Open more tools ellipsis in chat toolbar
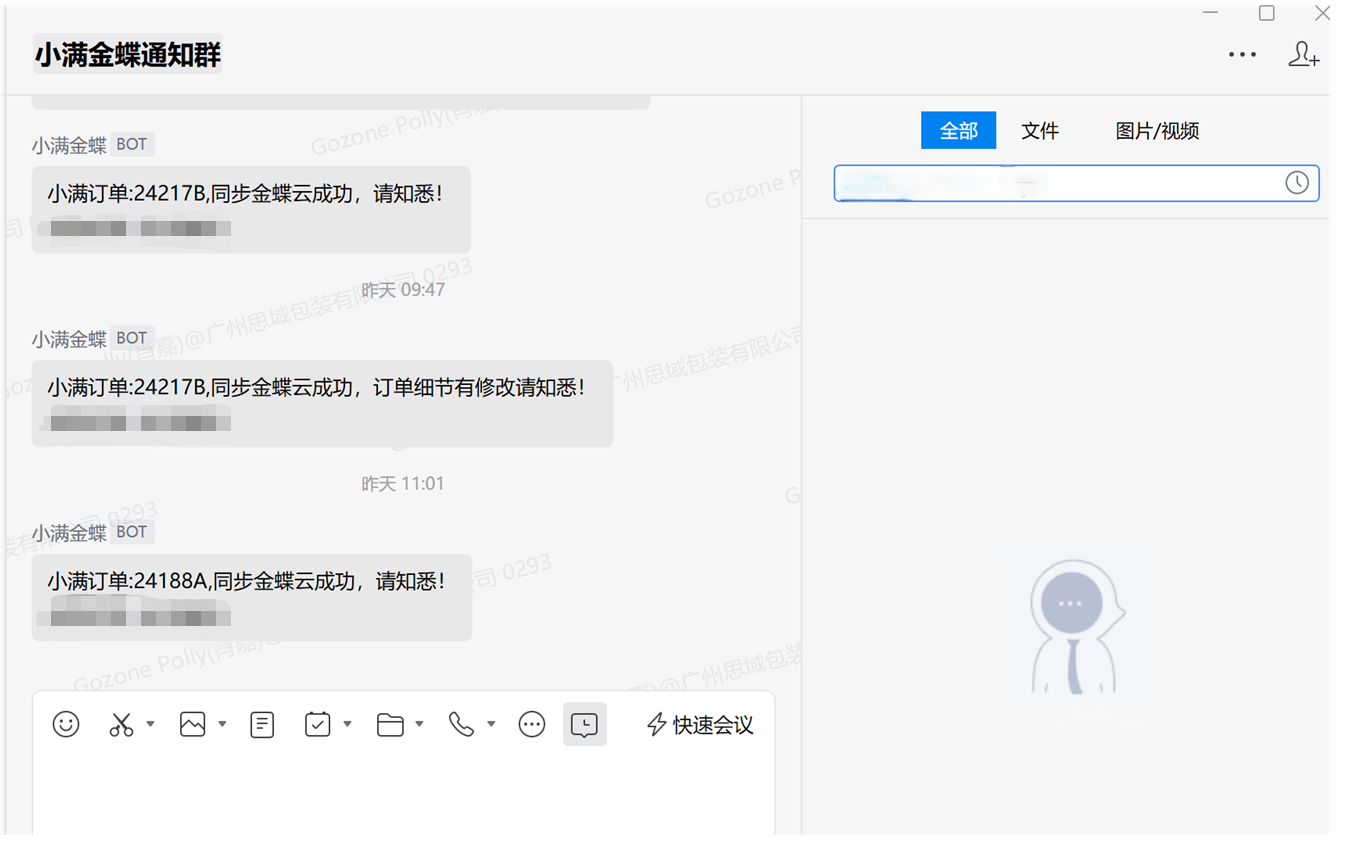 [532, 724]
